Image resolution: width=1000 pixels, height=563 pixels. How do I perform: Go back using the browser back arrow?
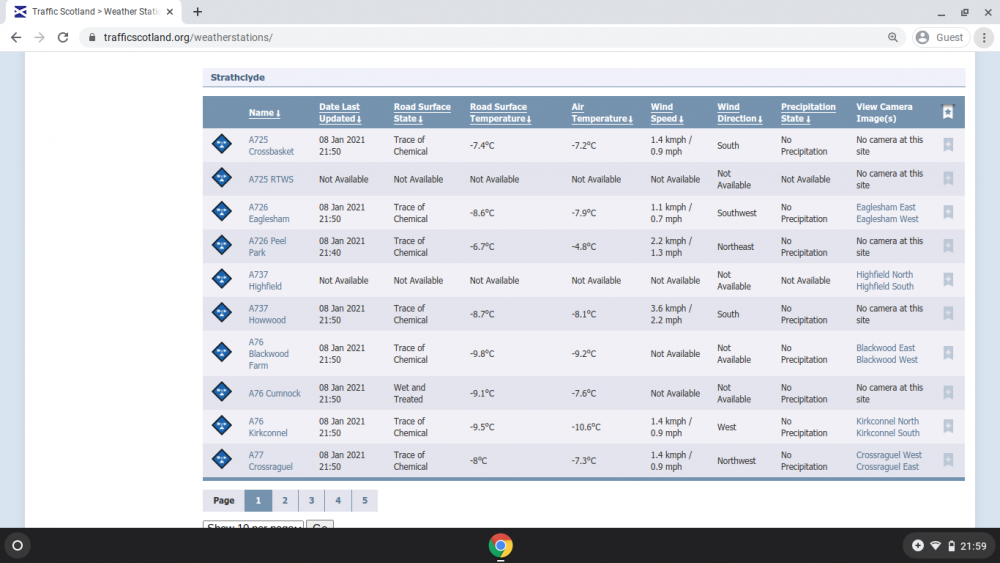[16, 38]
